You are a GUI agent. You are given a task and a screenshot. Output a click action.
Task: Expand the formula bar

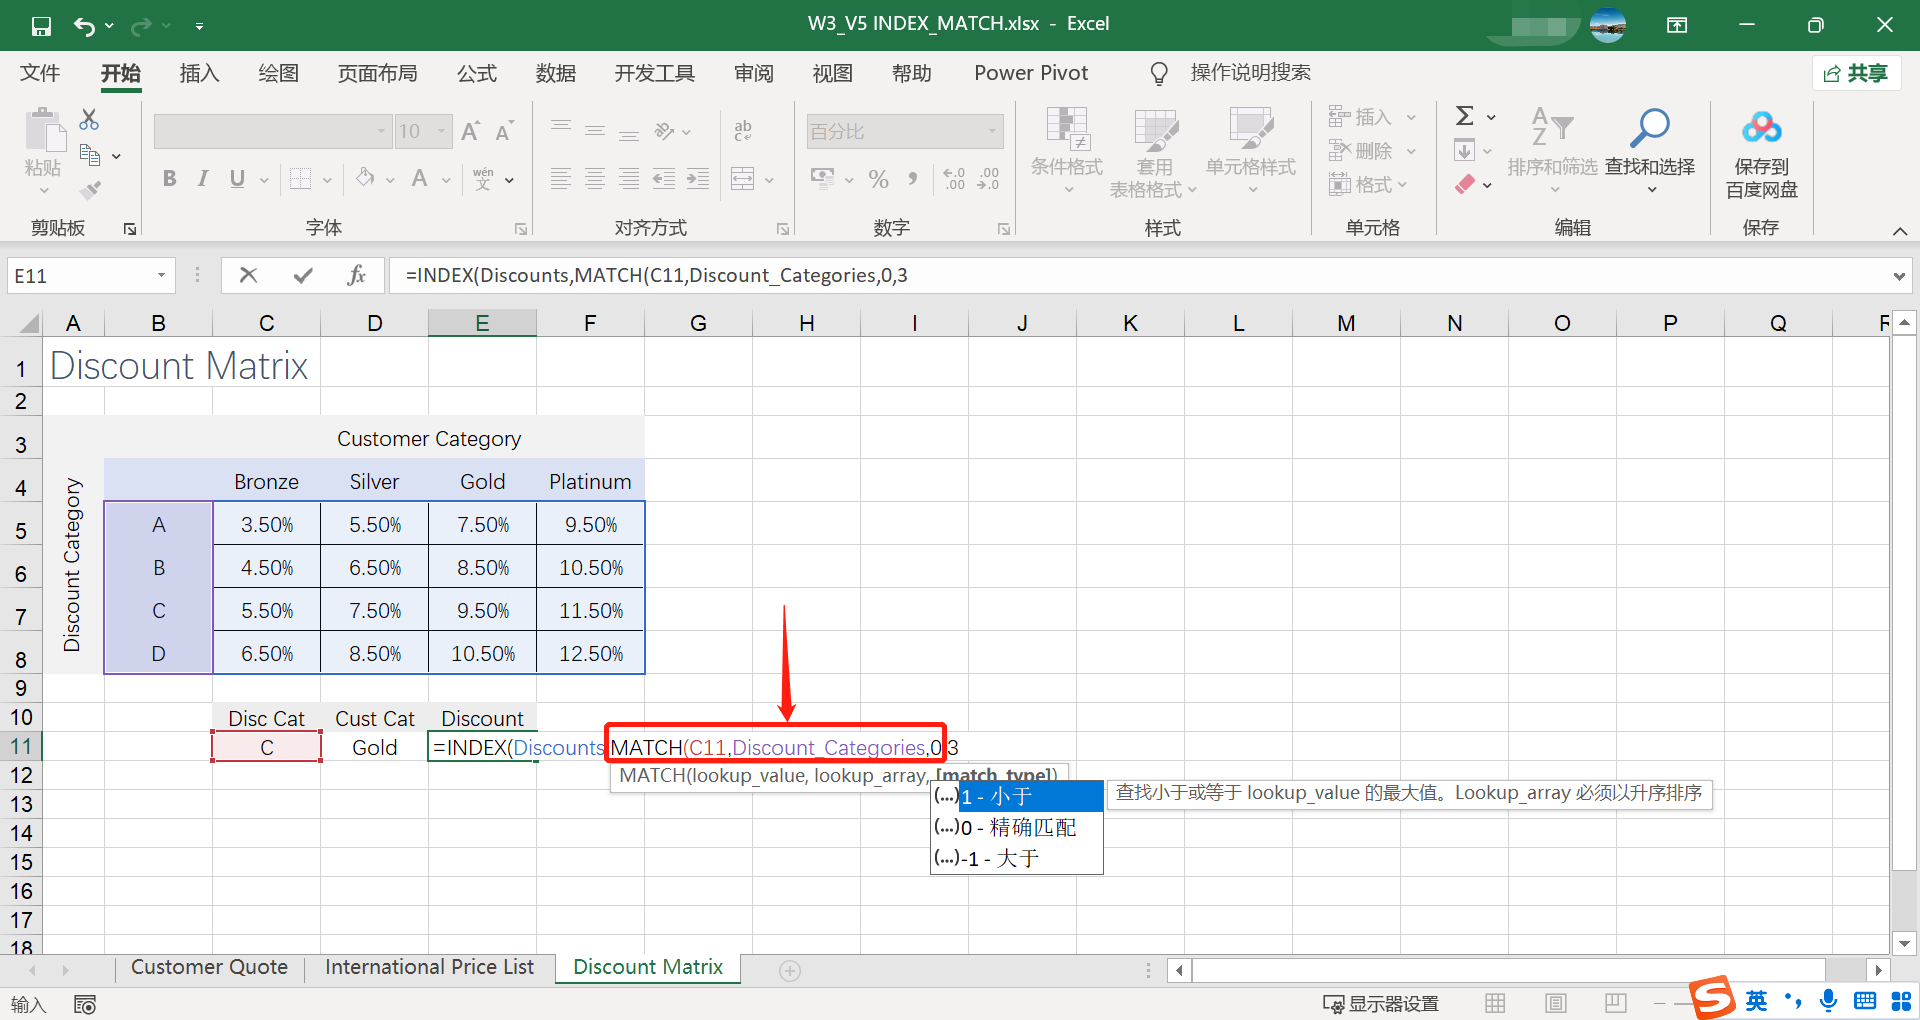point(1899,276)
